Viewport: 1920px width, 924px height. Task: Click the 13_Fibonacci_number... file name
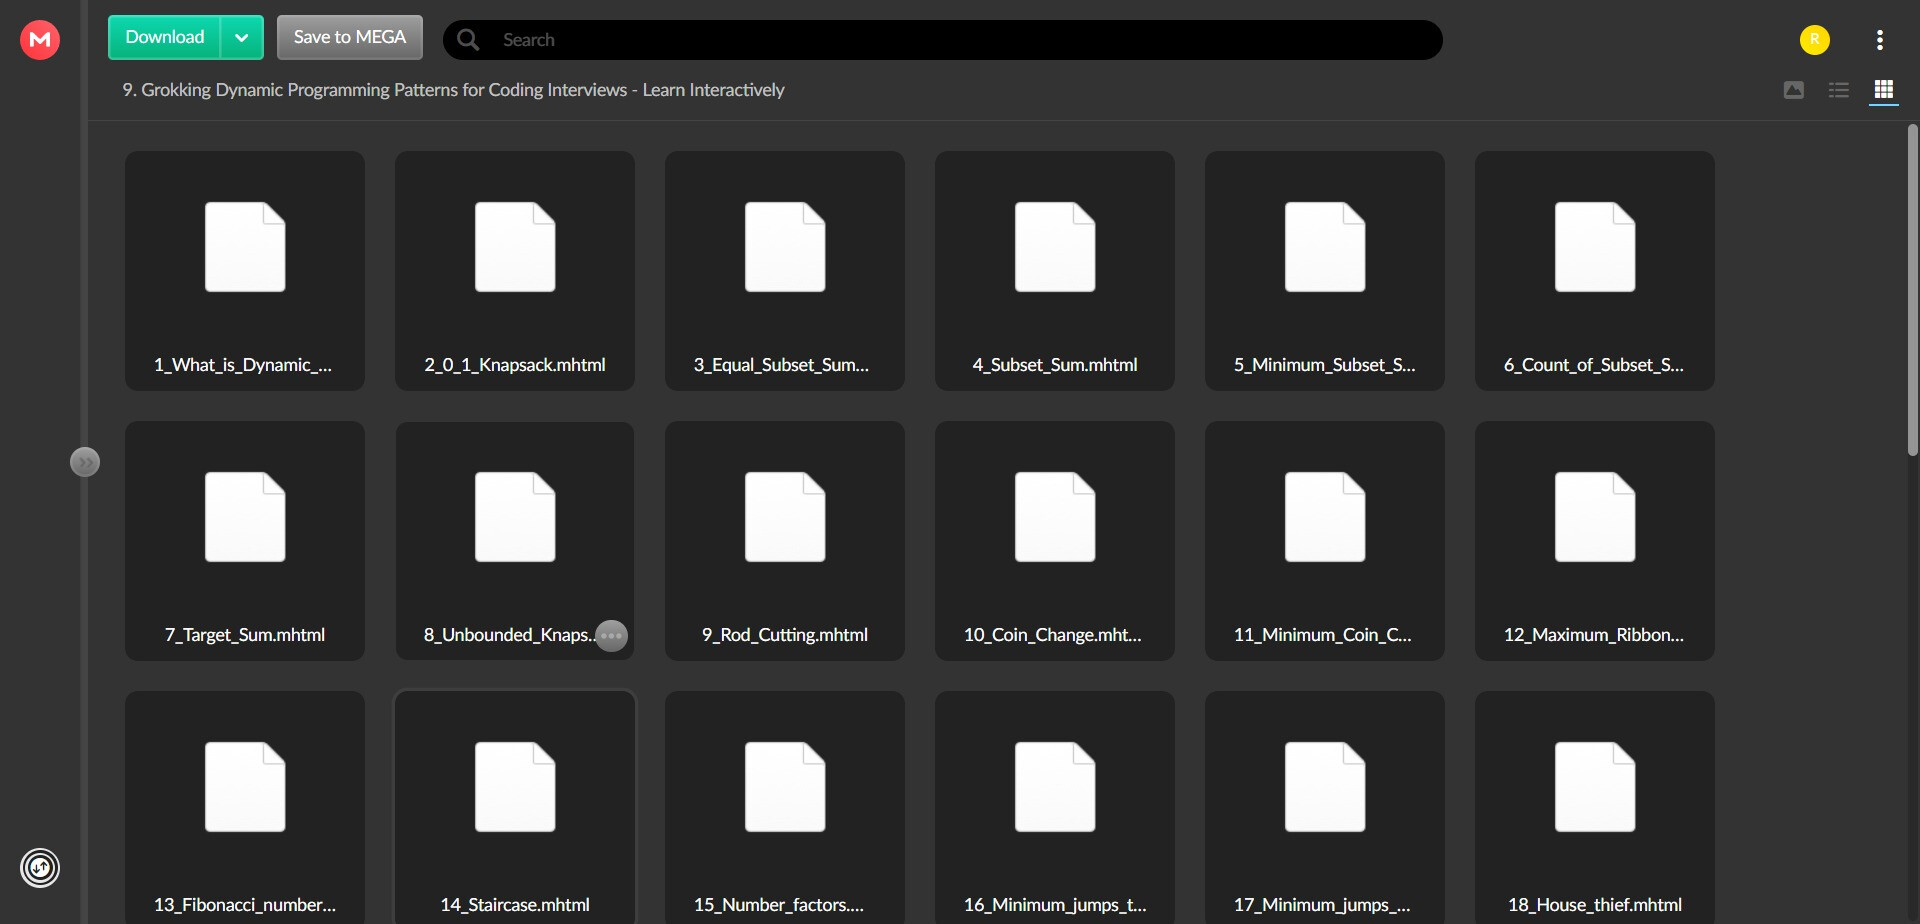[x=245, y=905]
